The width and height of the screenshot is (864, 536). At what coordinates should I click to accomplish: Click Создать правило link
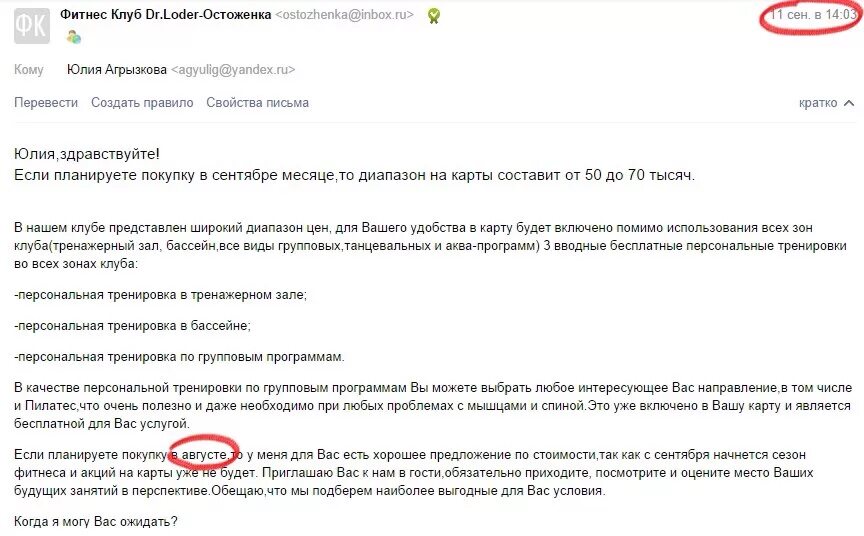tap(142, 102)
